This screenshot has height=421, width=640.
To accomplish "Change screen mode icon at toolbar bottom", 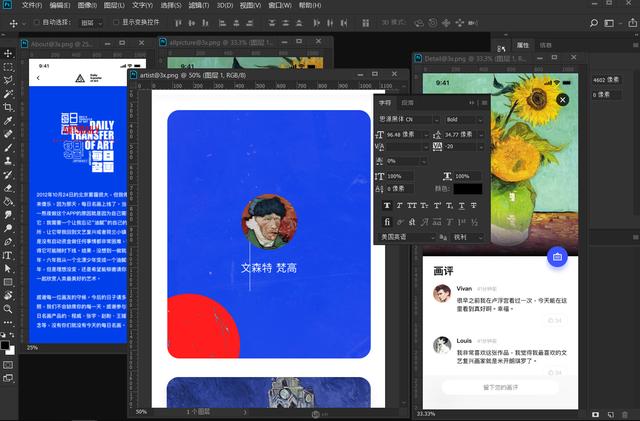I will point(8,378).
